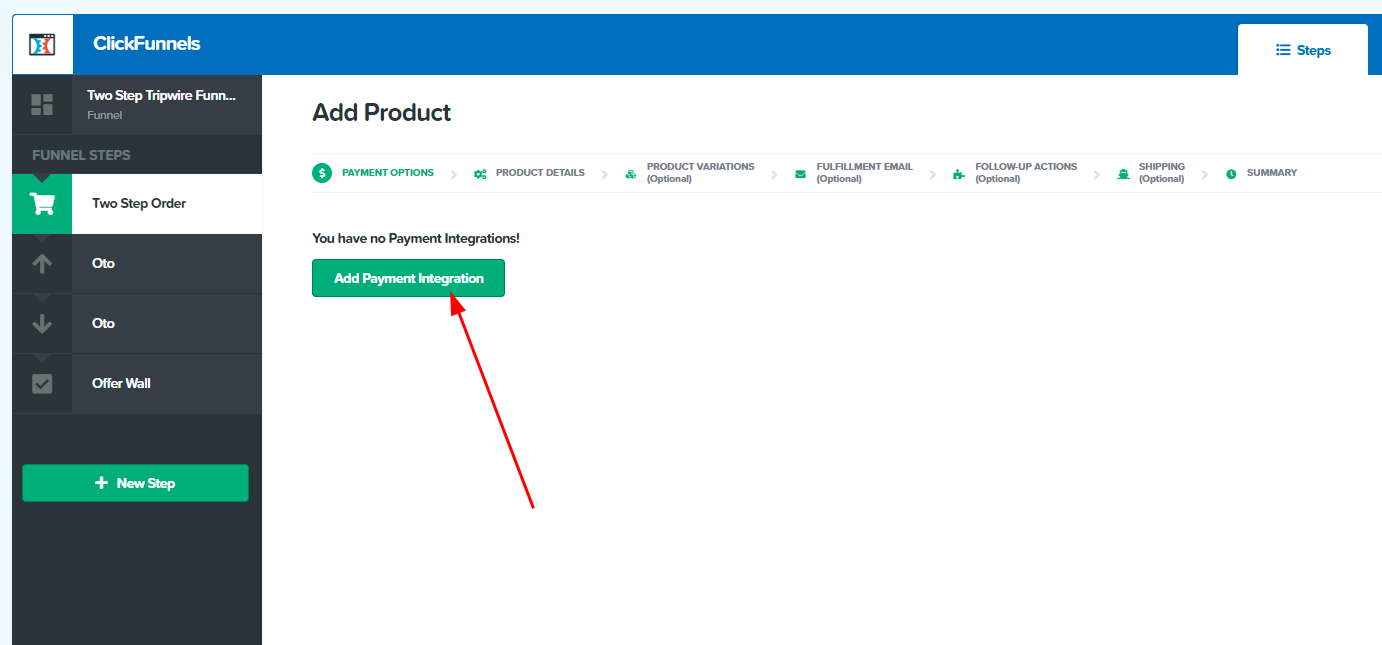Open the Steps tab

(1303, 50)
